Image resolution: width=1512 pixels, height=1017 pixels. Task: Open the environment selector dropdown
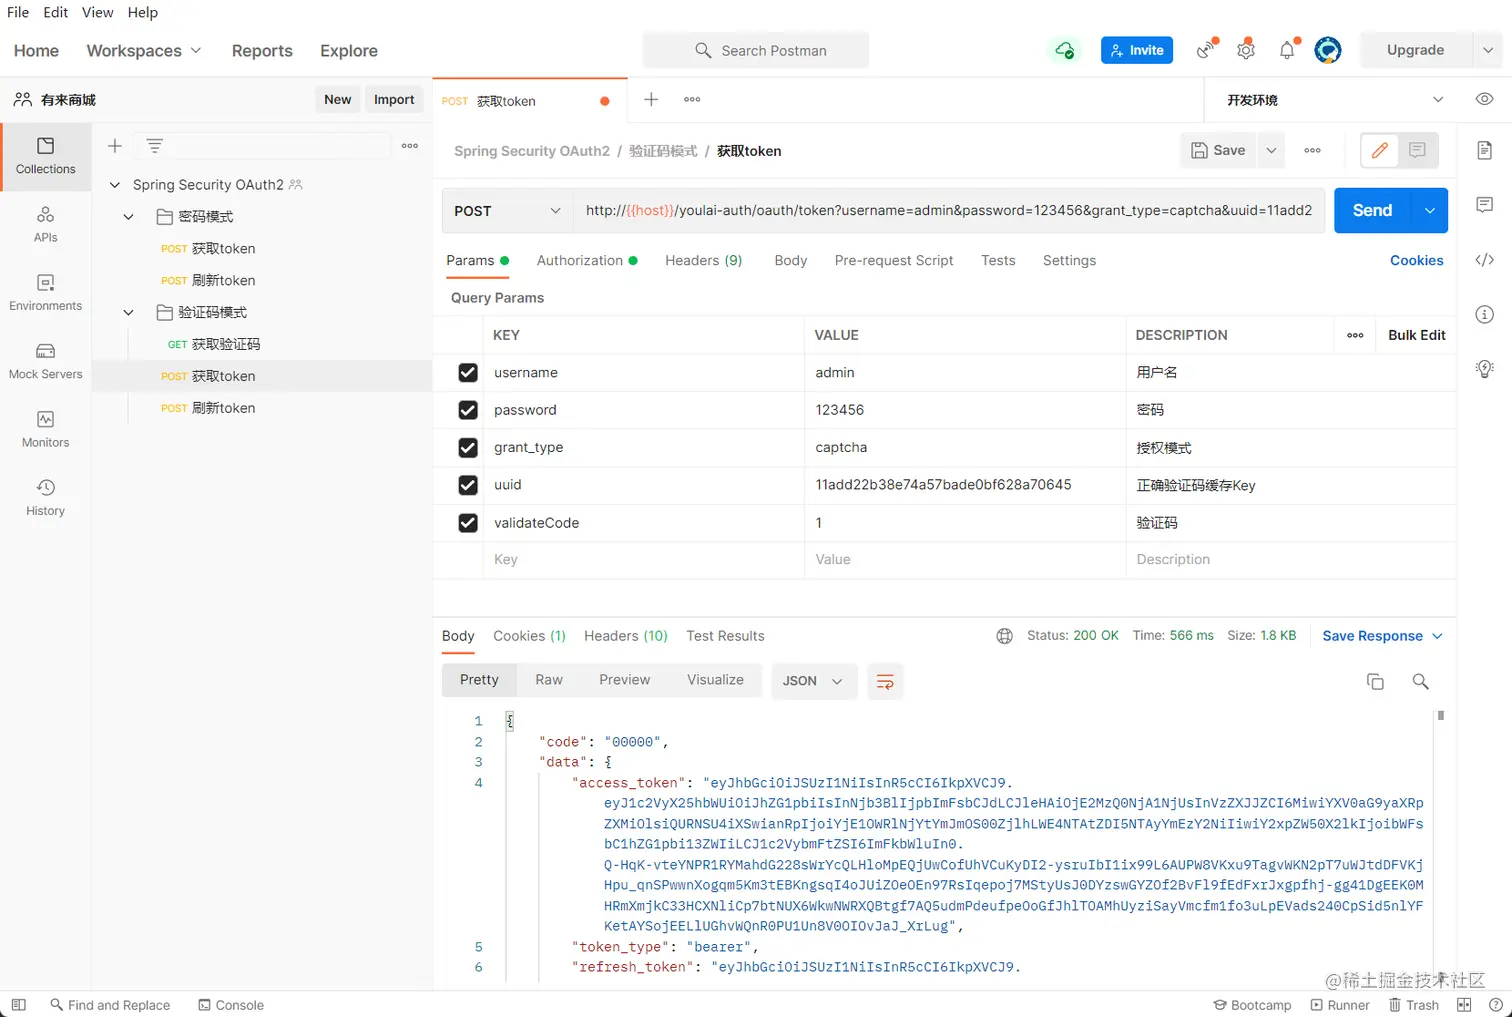(x=1335, y=100)
